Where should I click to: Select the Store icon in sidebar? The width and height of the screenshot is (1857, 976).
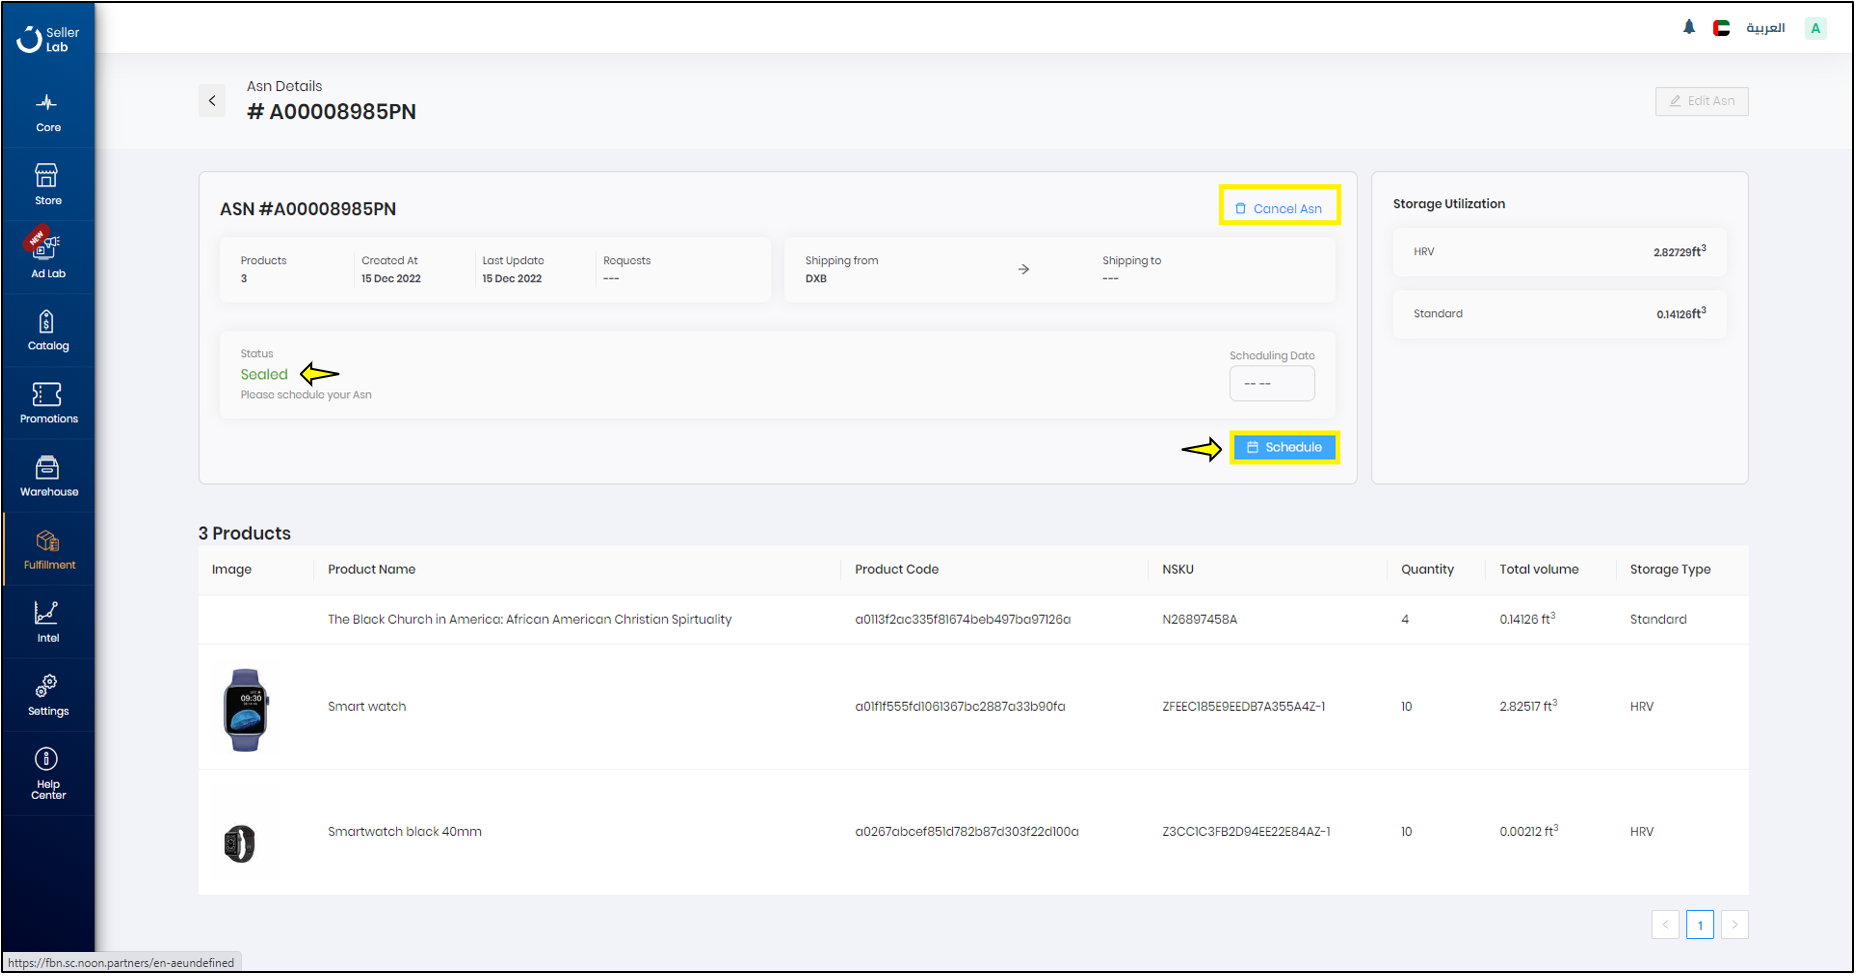pos(47,184)
